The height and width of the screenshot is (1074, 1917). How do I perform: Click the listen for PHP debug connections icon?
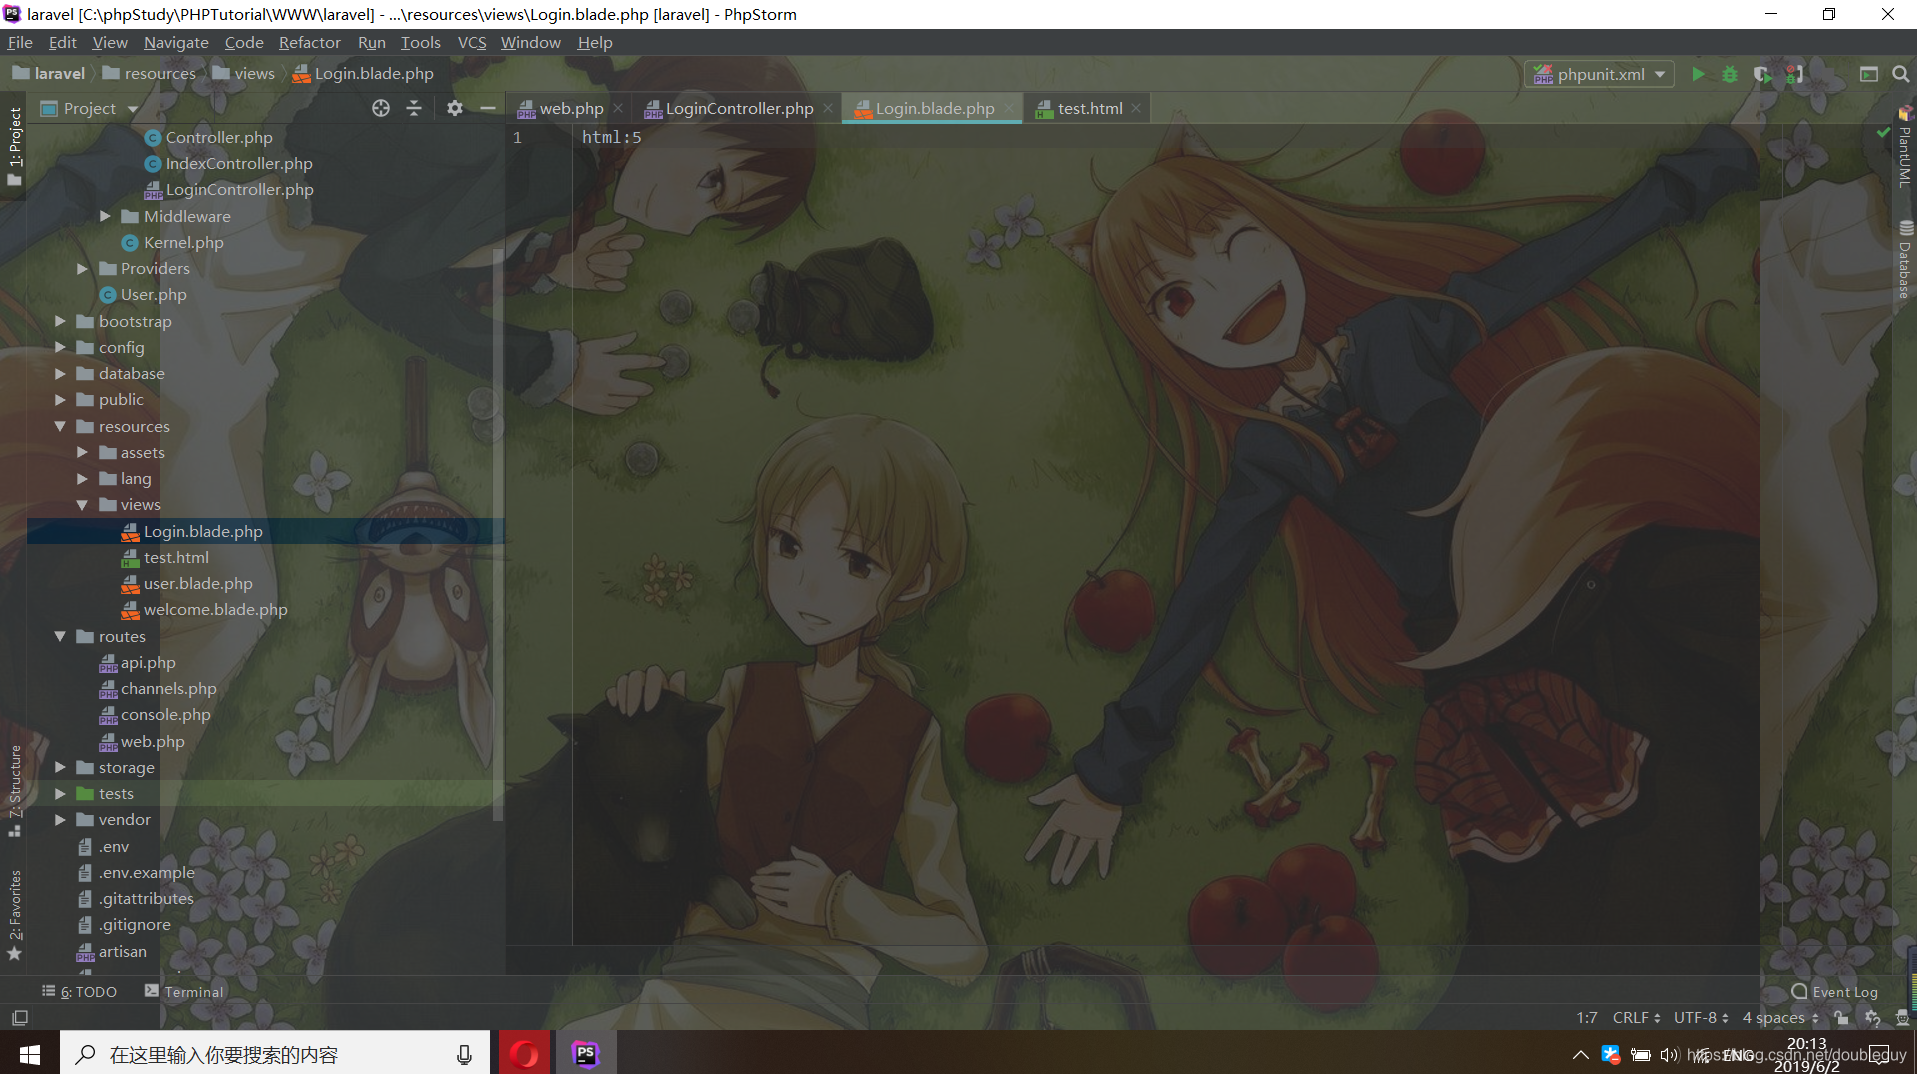pyautogui.click(x=1795, y=74)
